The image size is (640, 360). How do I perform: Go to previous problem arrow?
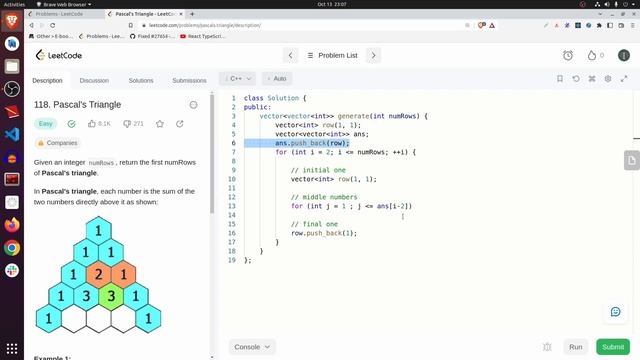pos(290,55)
